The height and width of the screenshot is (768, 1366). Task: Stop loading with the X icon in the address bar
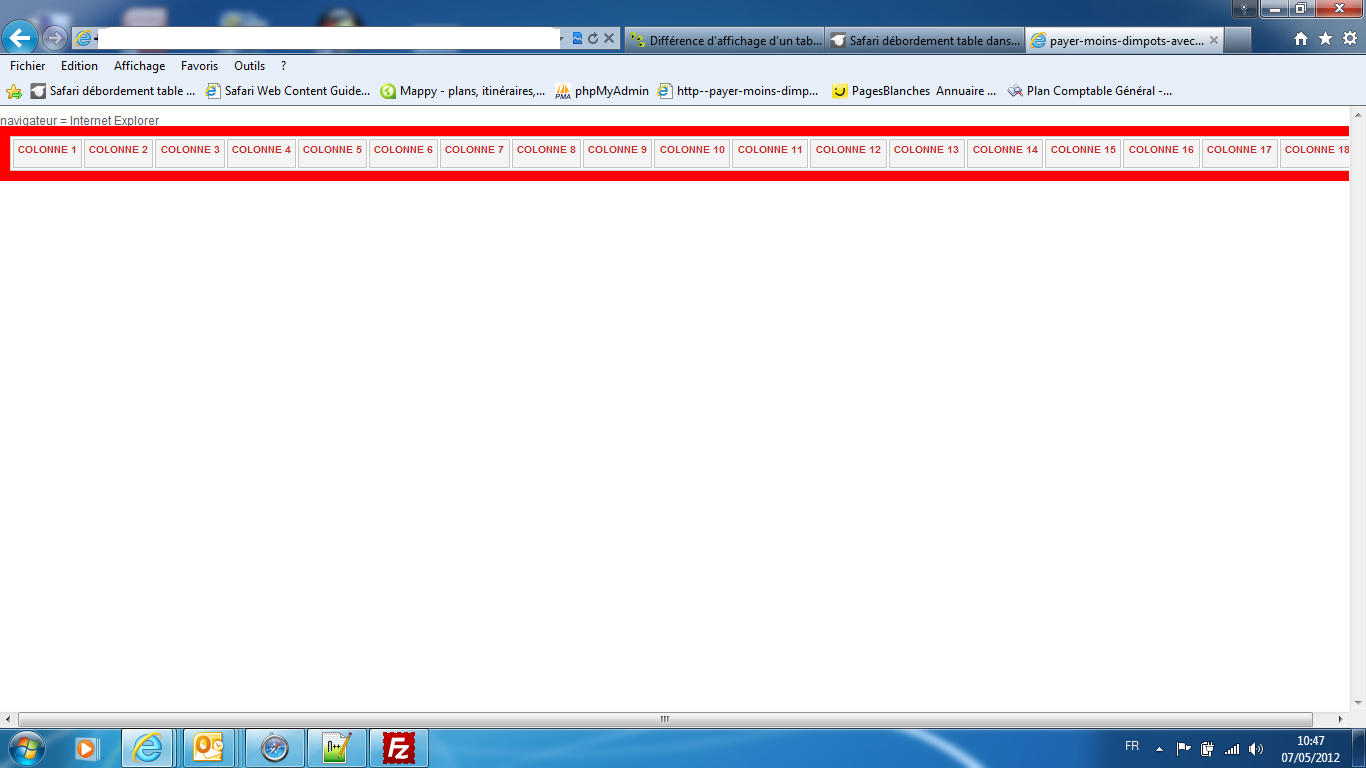click(x=608, y=39)
